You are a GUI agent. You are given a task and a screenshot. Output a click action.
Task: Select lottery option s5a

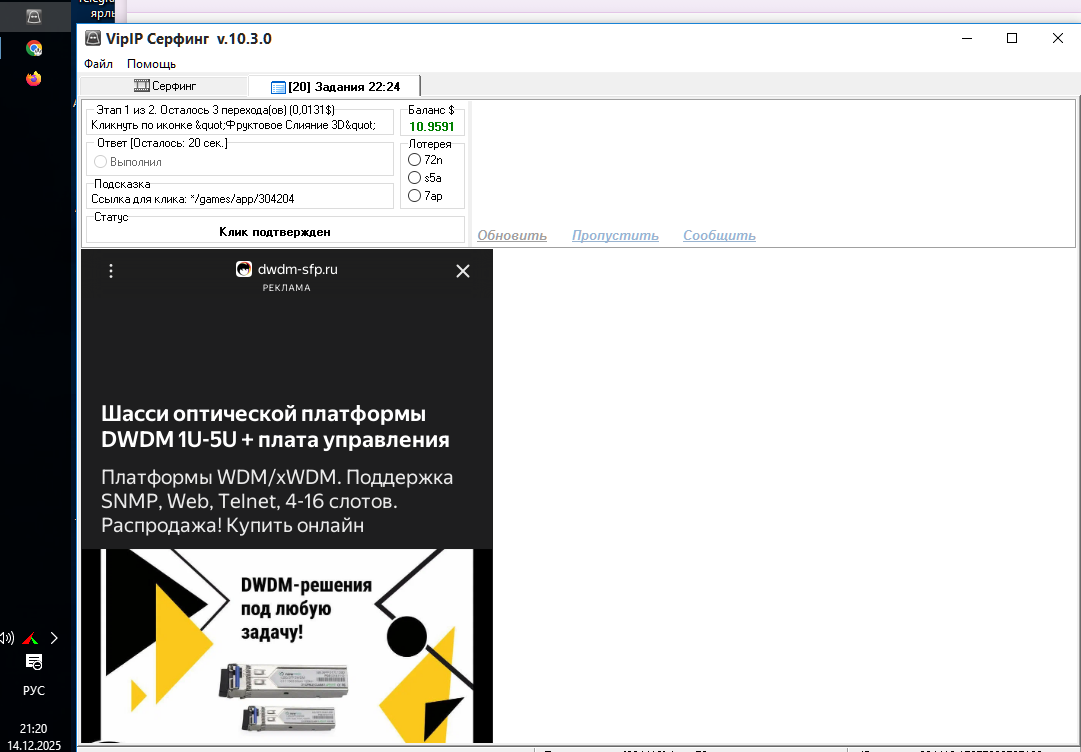tap(415, 178)
